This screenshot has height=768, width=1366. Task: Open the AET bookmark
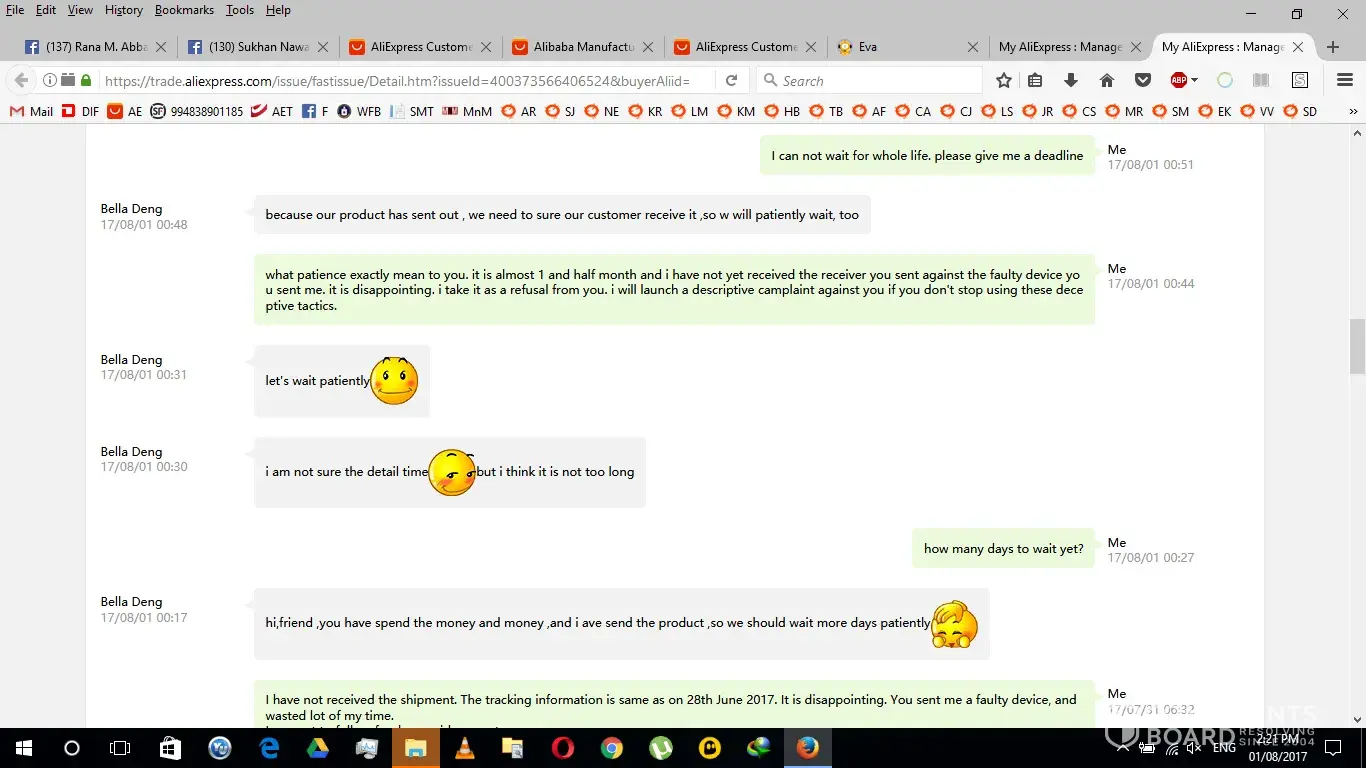(x=272, y=111)
